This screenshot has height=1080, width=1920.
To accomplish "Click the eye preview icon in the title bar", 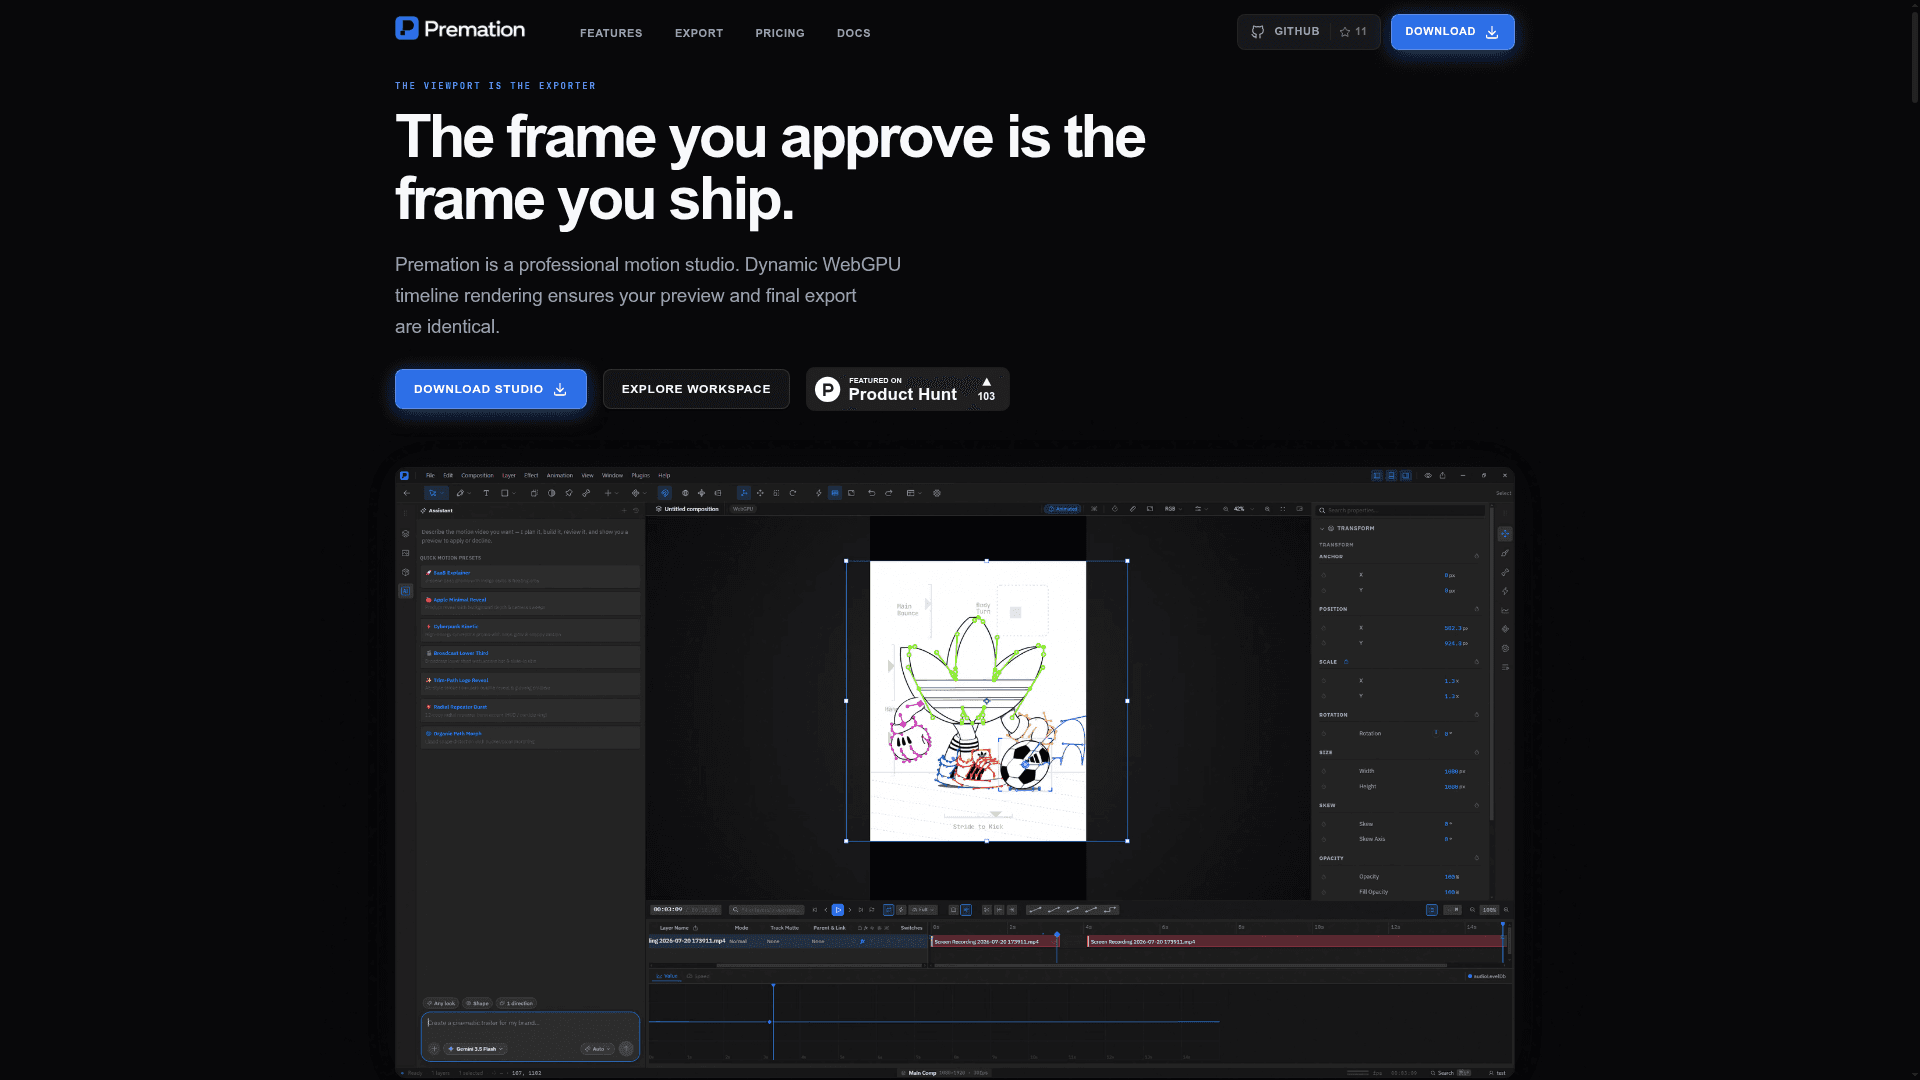I will [x=1428, y=476].
